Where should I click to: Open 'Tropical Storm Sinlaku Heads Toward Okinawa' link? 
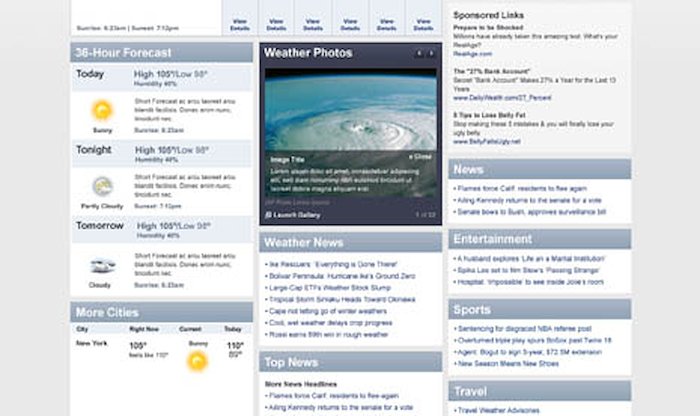click(x=342, y=300)
